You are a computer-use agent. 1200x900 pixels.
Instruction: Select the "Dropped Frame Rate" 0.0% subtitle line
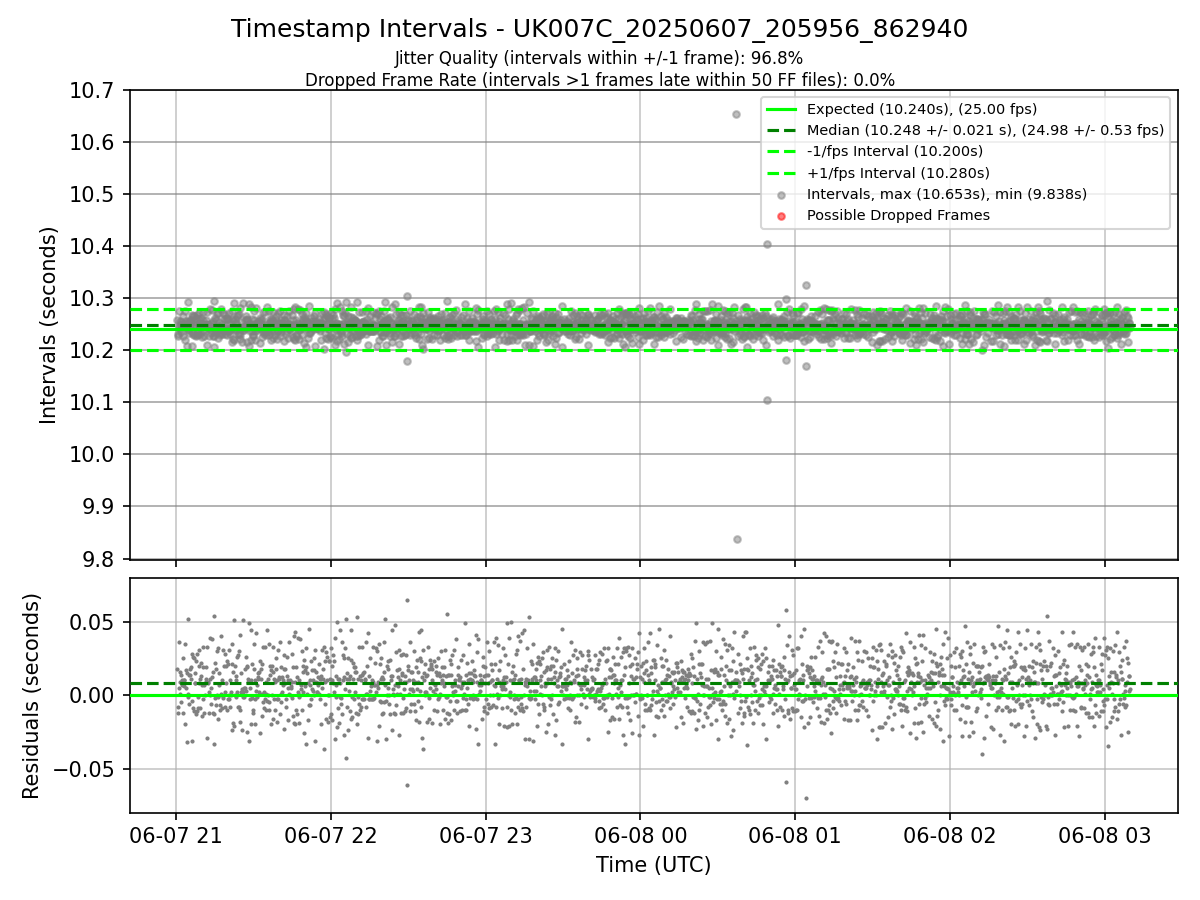point(599,80)
